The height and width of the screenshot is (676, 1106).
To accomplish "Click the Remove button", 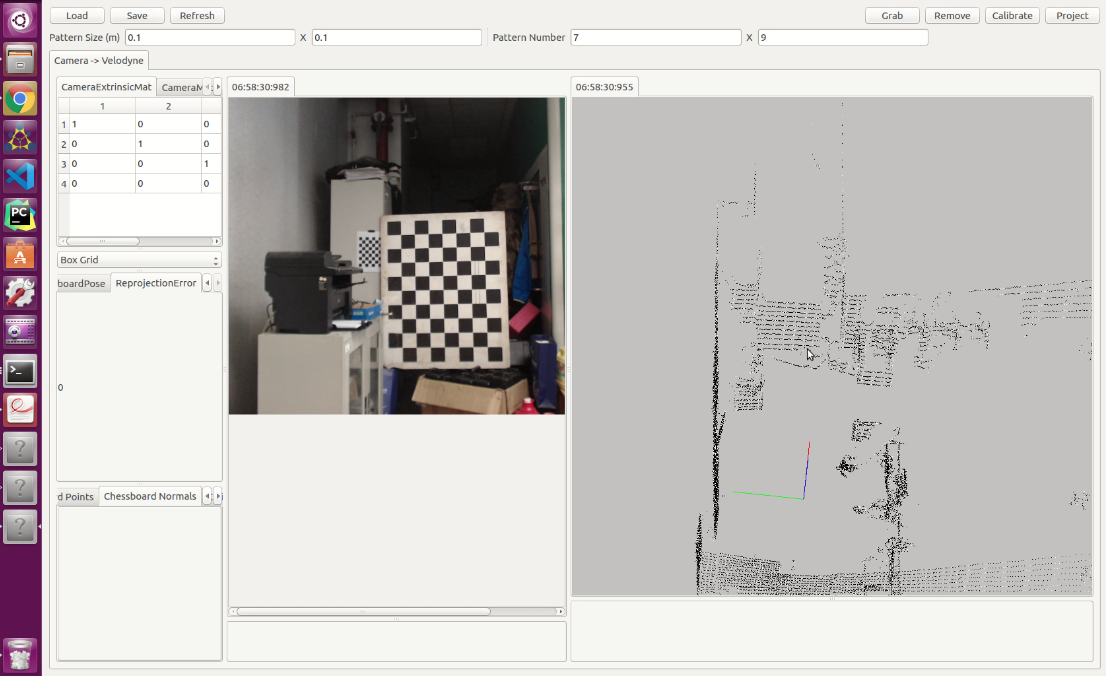I will [952, 16].
